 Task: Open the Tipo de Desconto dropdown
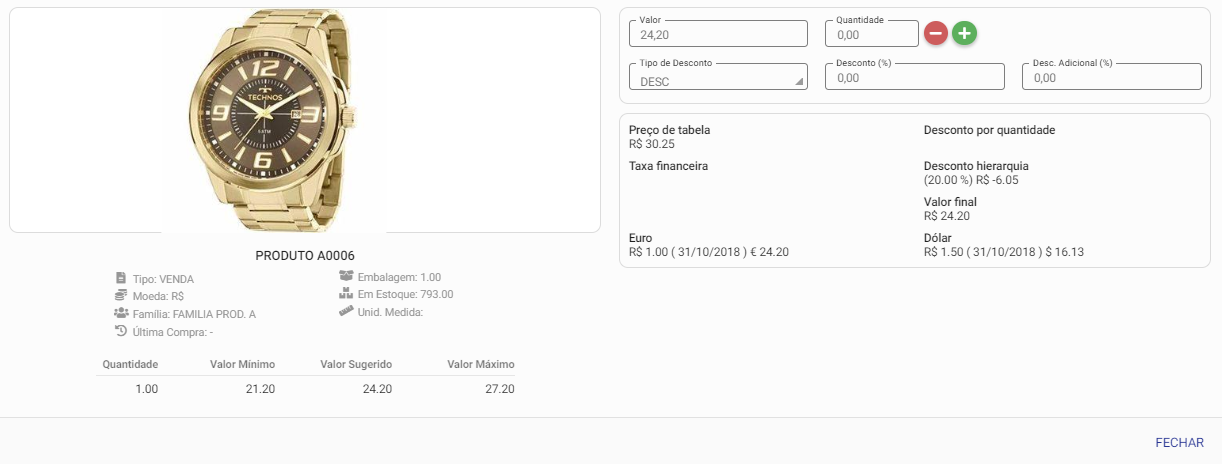pyautogui.click(x=717, y=78)
